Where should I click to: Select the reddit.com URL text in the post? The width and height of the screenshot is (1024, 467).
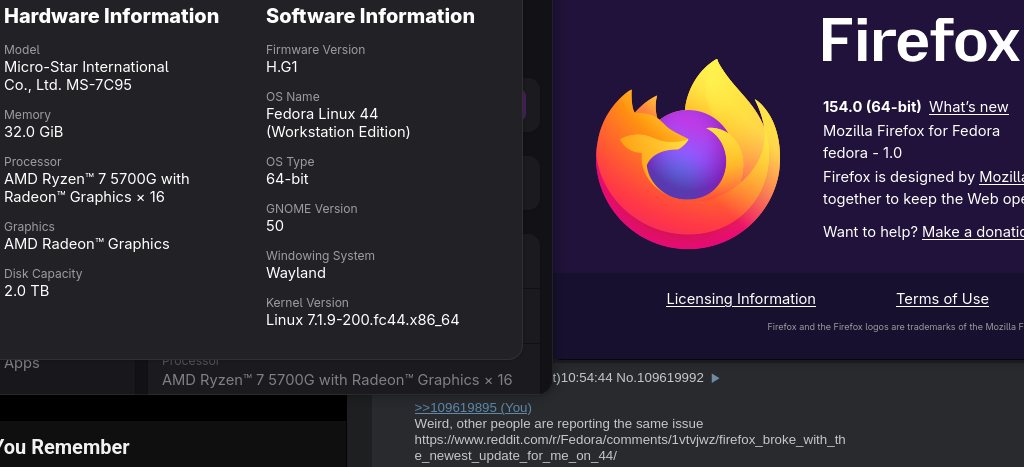630,447
